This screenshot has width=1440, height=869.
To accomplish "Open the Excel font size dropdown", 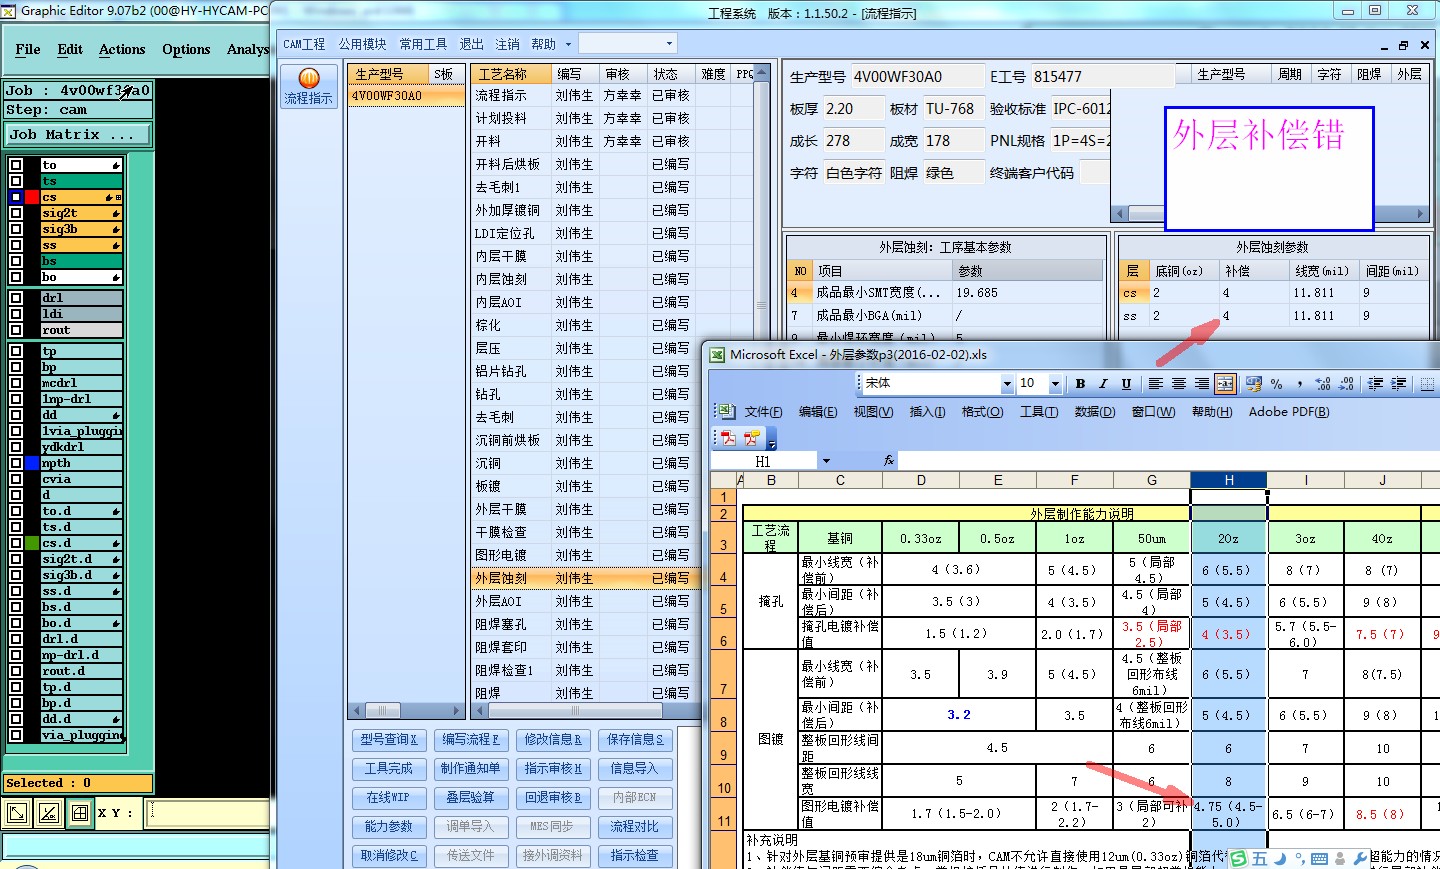I will (1055, 384).
